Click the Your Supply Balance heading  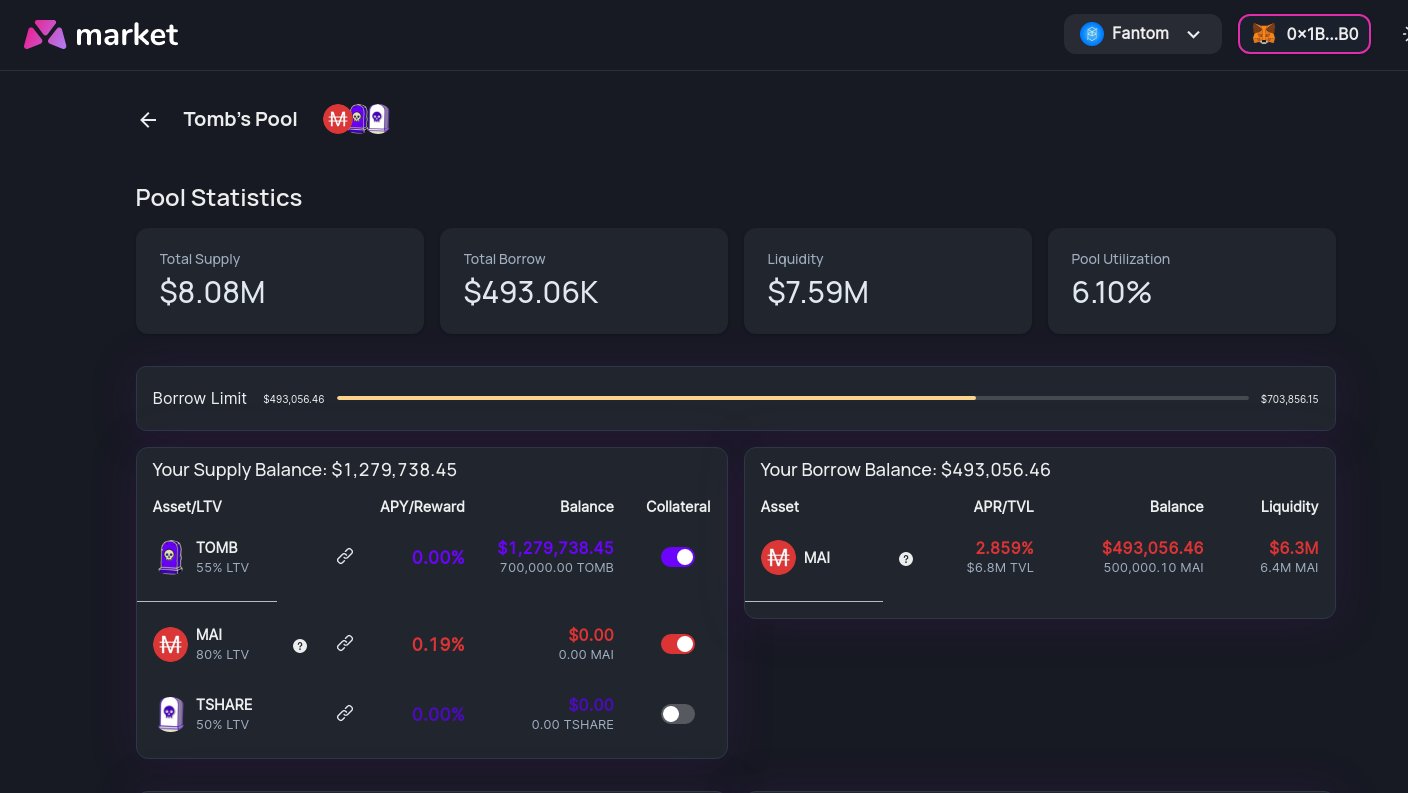(x=304, y=470)
